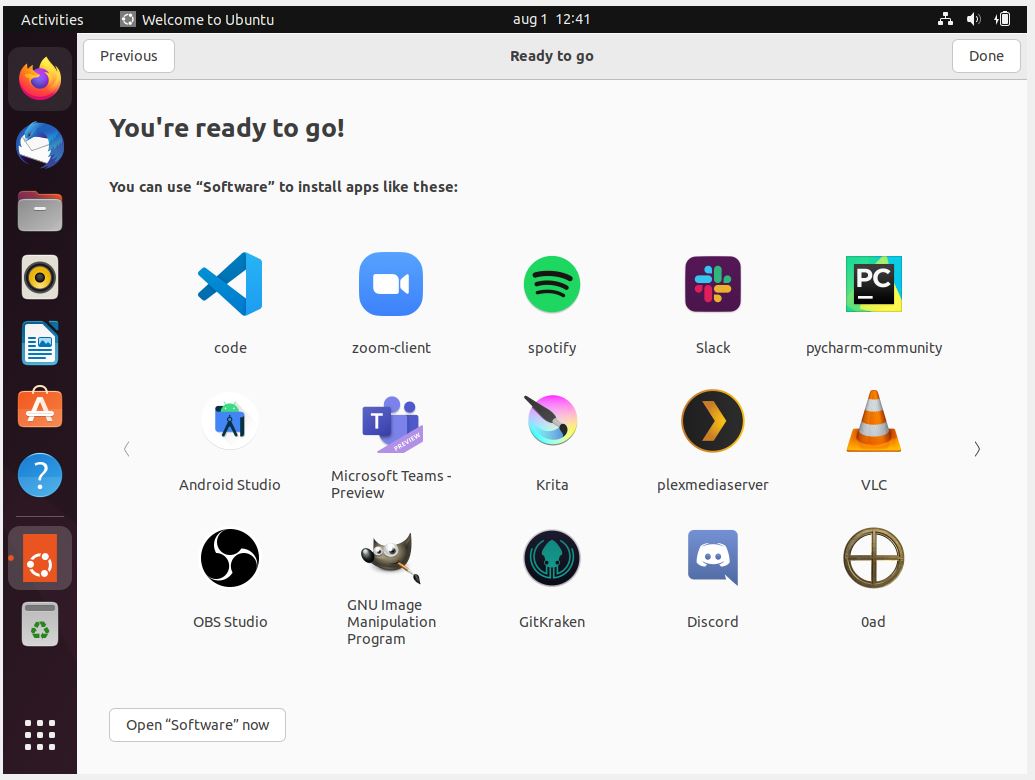
Task: Select the zoom-client app icon
Action: [391, 284]
